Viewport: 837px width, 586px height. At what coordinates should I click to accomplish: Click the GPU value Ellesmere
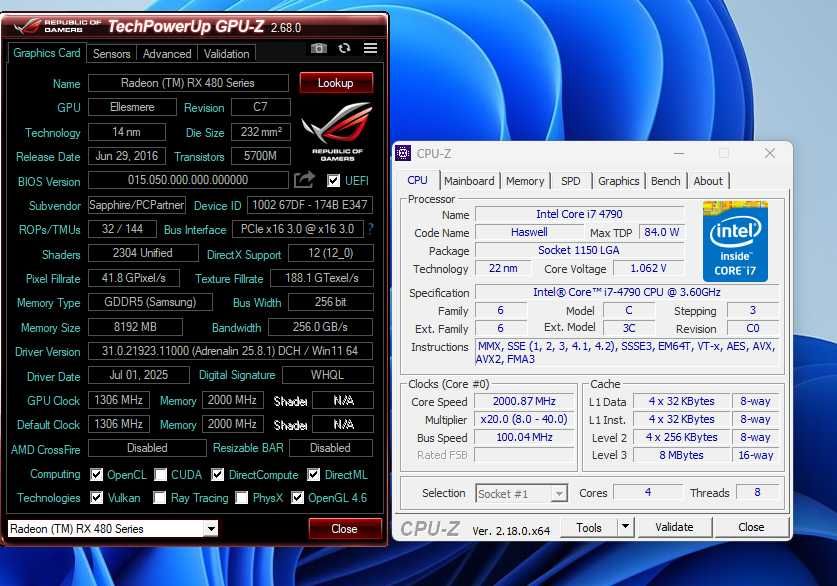point(132,107)
